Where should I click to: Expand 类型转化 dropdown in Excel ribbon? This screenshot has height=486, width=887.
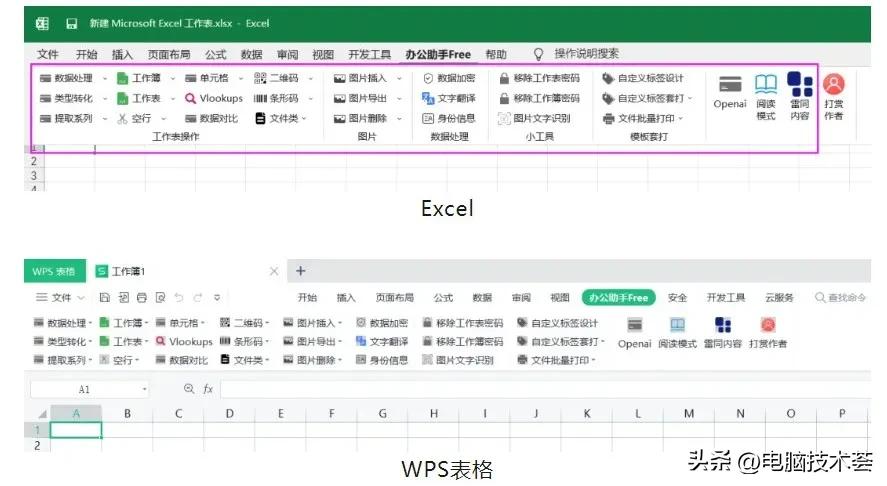click(x=105, y=98)
